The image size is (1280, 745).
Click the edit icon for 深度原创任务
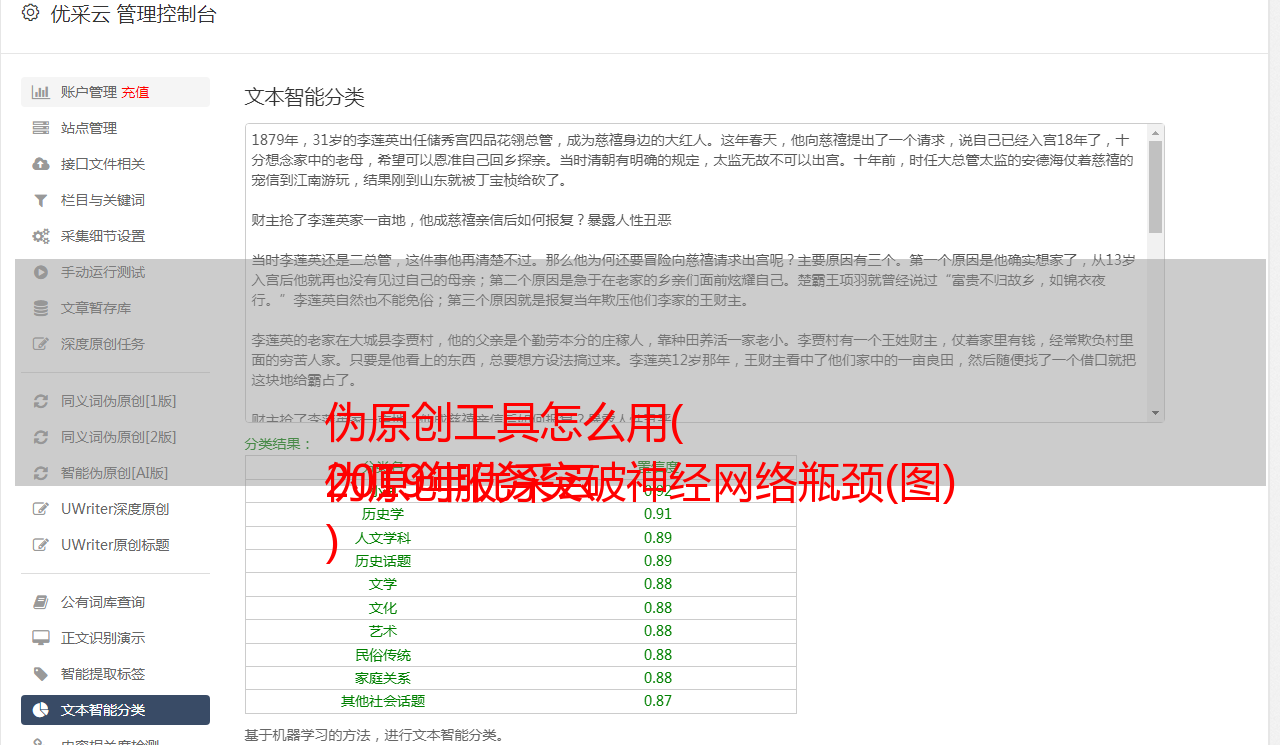[x=41, y=344]
